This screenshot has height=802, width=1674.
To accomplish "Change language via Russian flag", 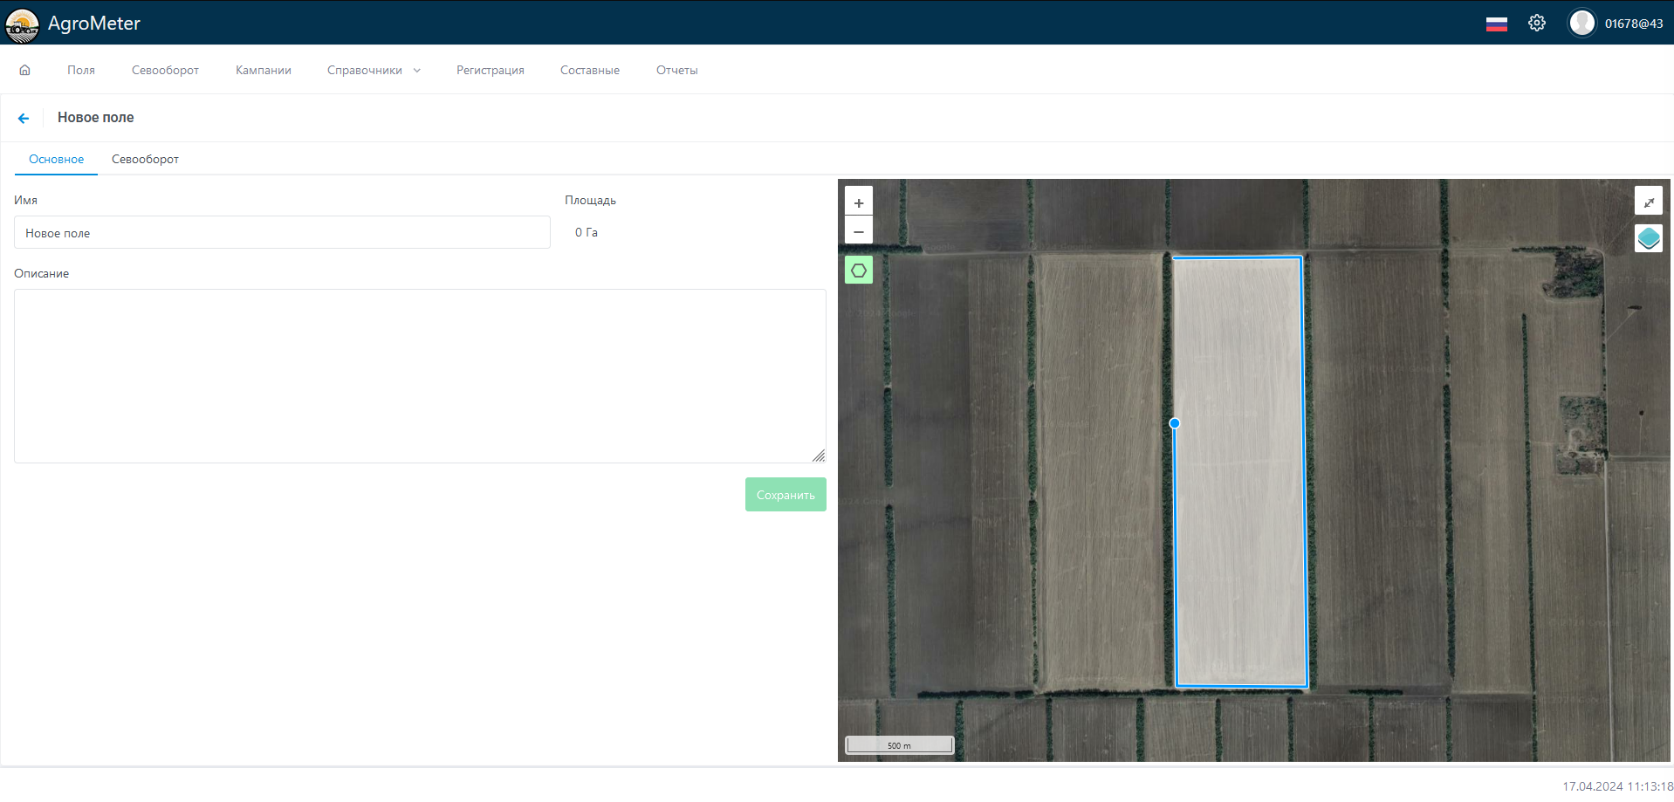I will click(x=1496, y=24).
